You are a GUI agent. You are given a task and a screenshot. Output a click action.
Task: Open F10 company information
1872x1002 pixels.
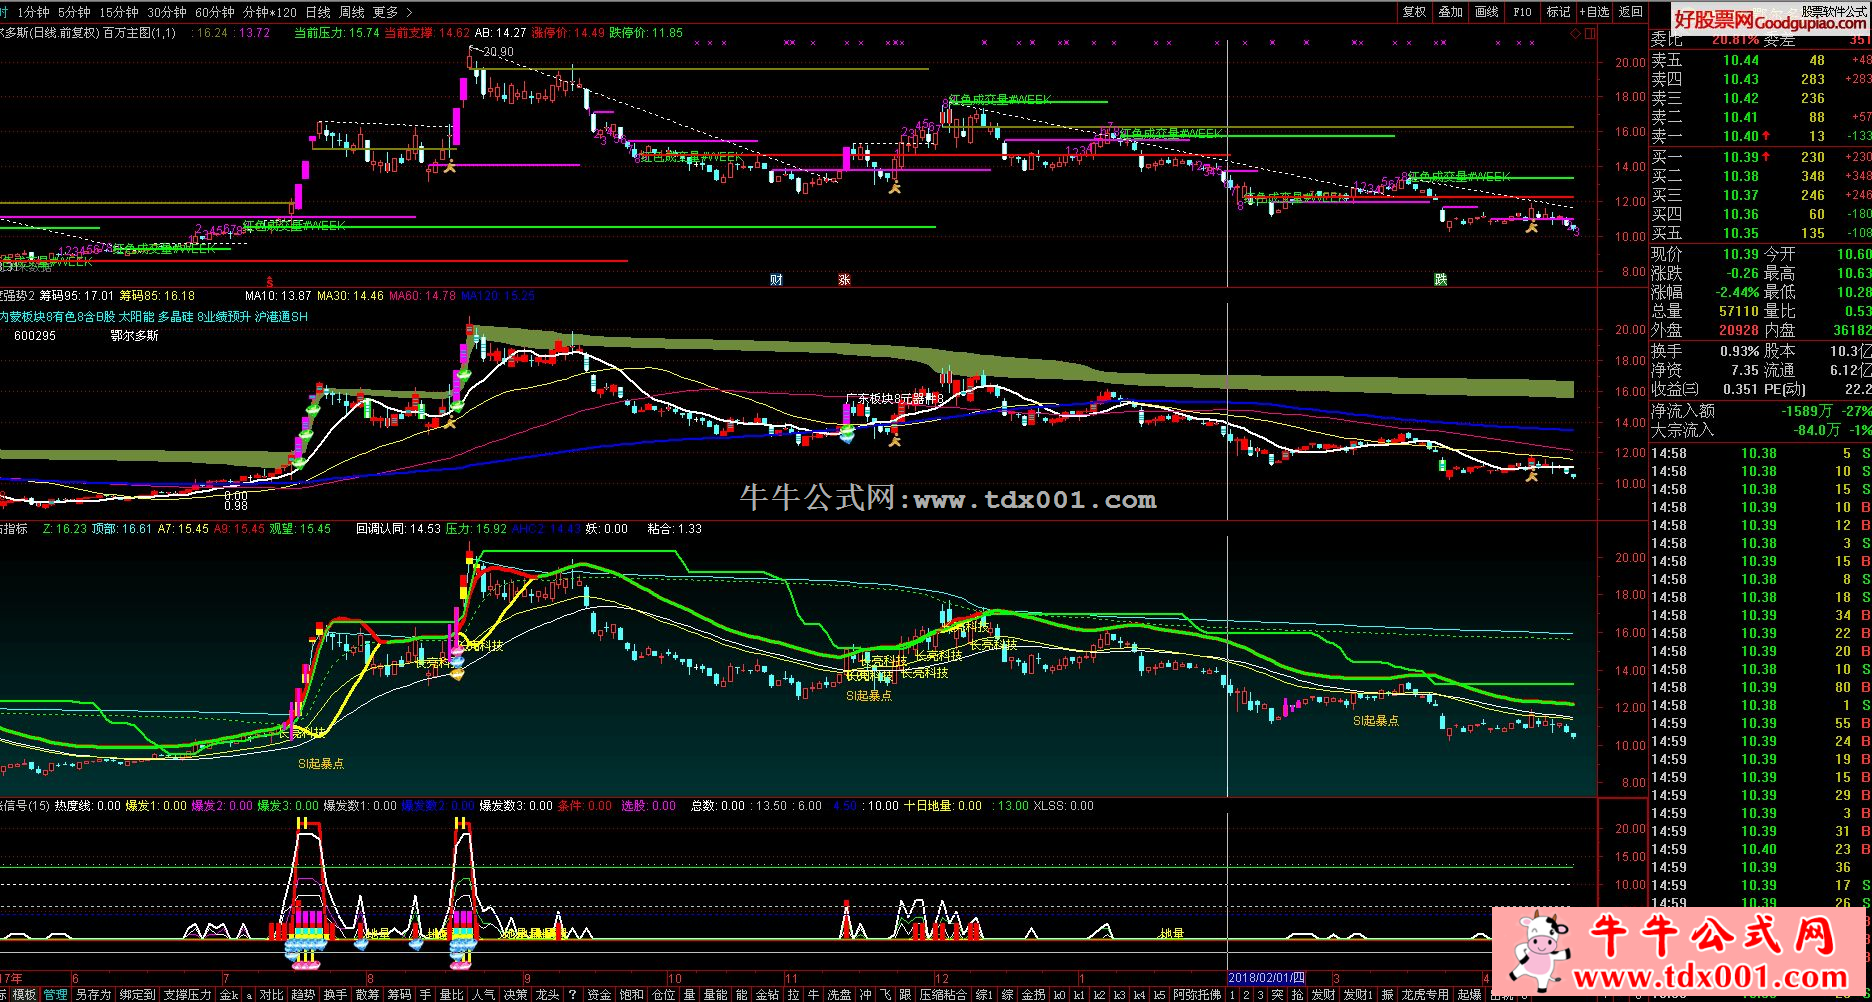point(1522,12)
